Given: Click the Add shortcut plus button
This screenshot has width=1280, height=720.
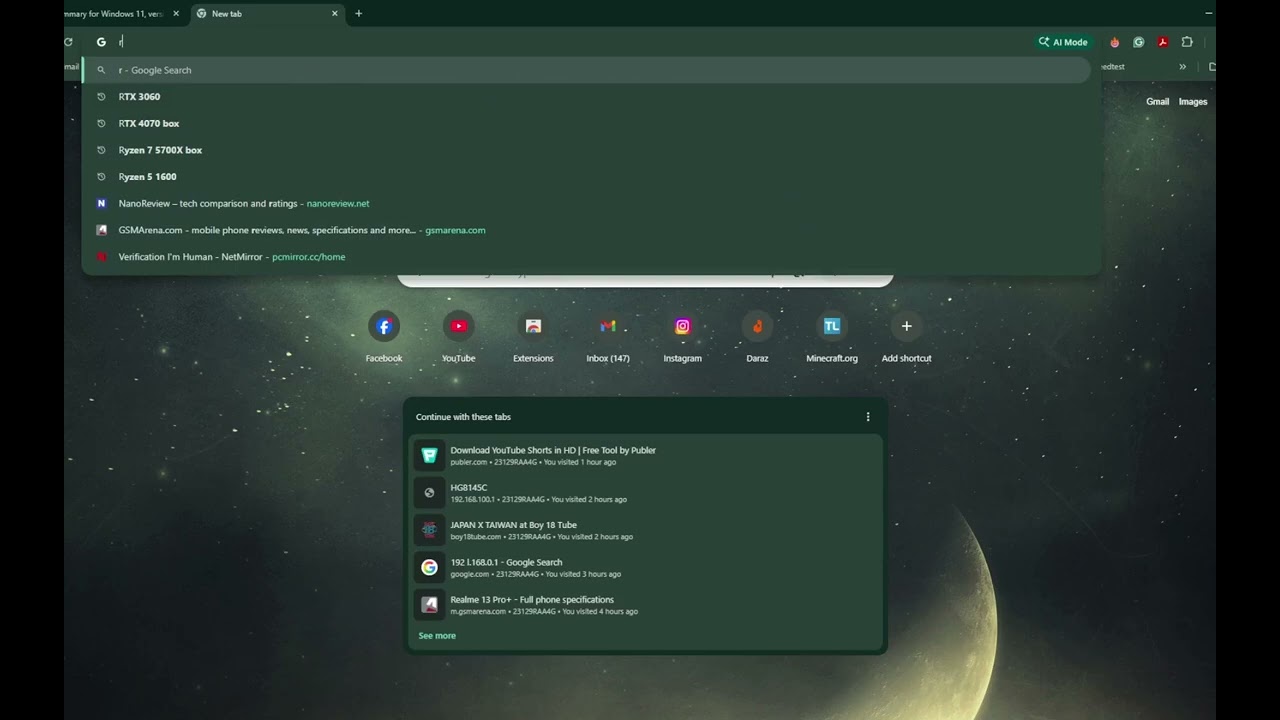Looking at the screenshot, I should pyautogui.click(x=907, y=326).
